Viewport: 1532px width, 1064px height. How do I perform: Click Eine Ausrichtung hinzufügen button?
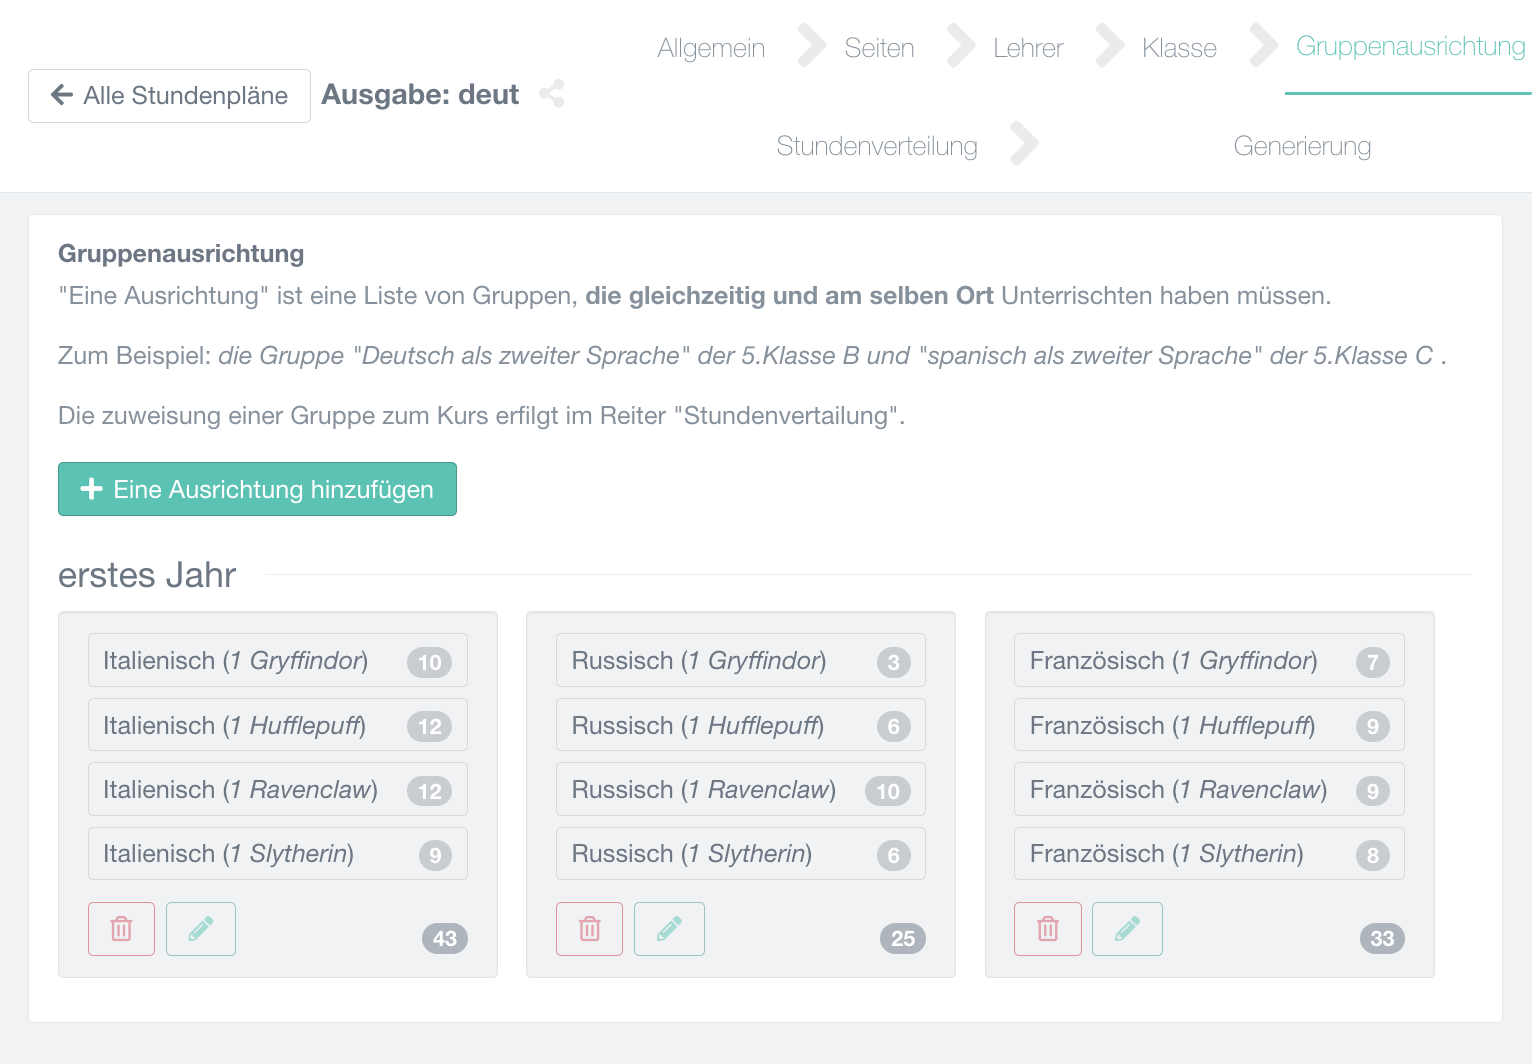pyautogui.click(x=257, y=489)
